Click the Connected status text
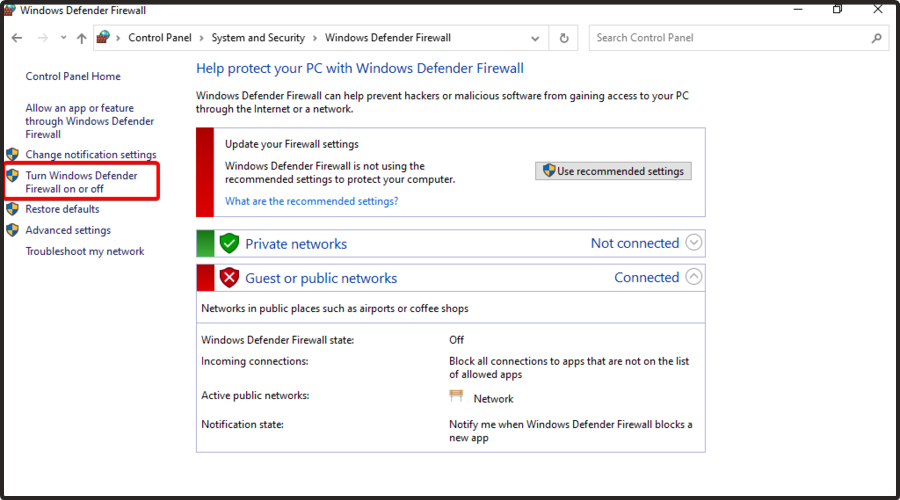900x500 pixels. 647,278
